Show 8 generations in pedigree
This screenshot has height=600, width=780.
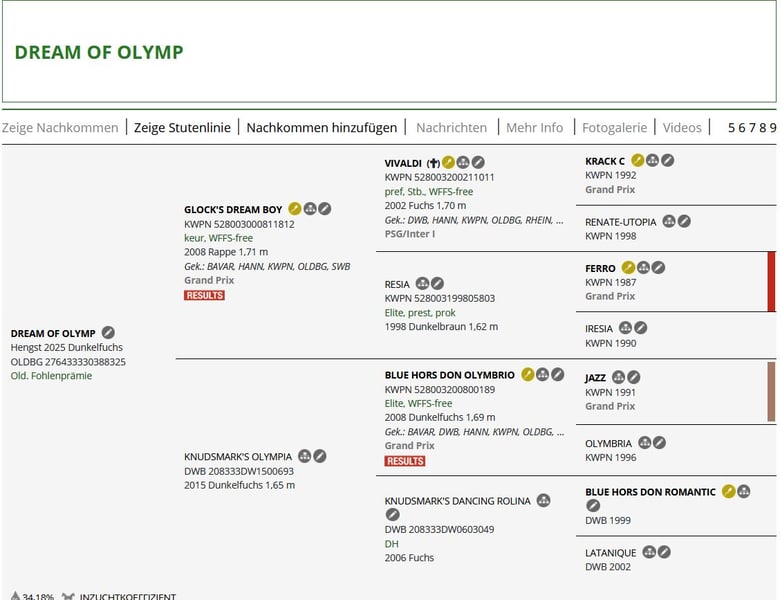[x=763, y=128]
